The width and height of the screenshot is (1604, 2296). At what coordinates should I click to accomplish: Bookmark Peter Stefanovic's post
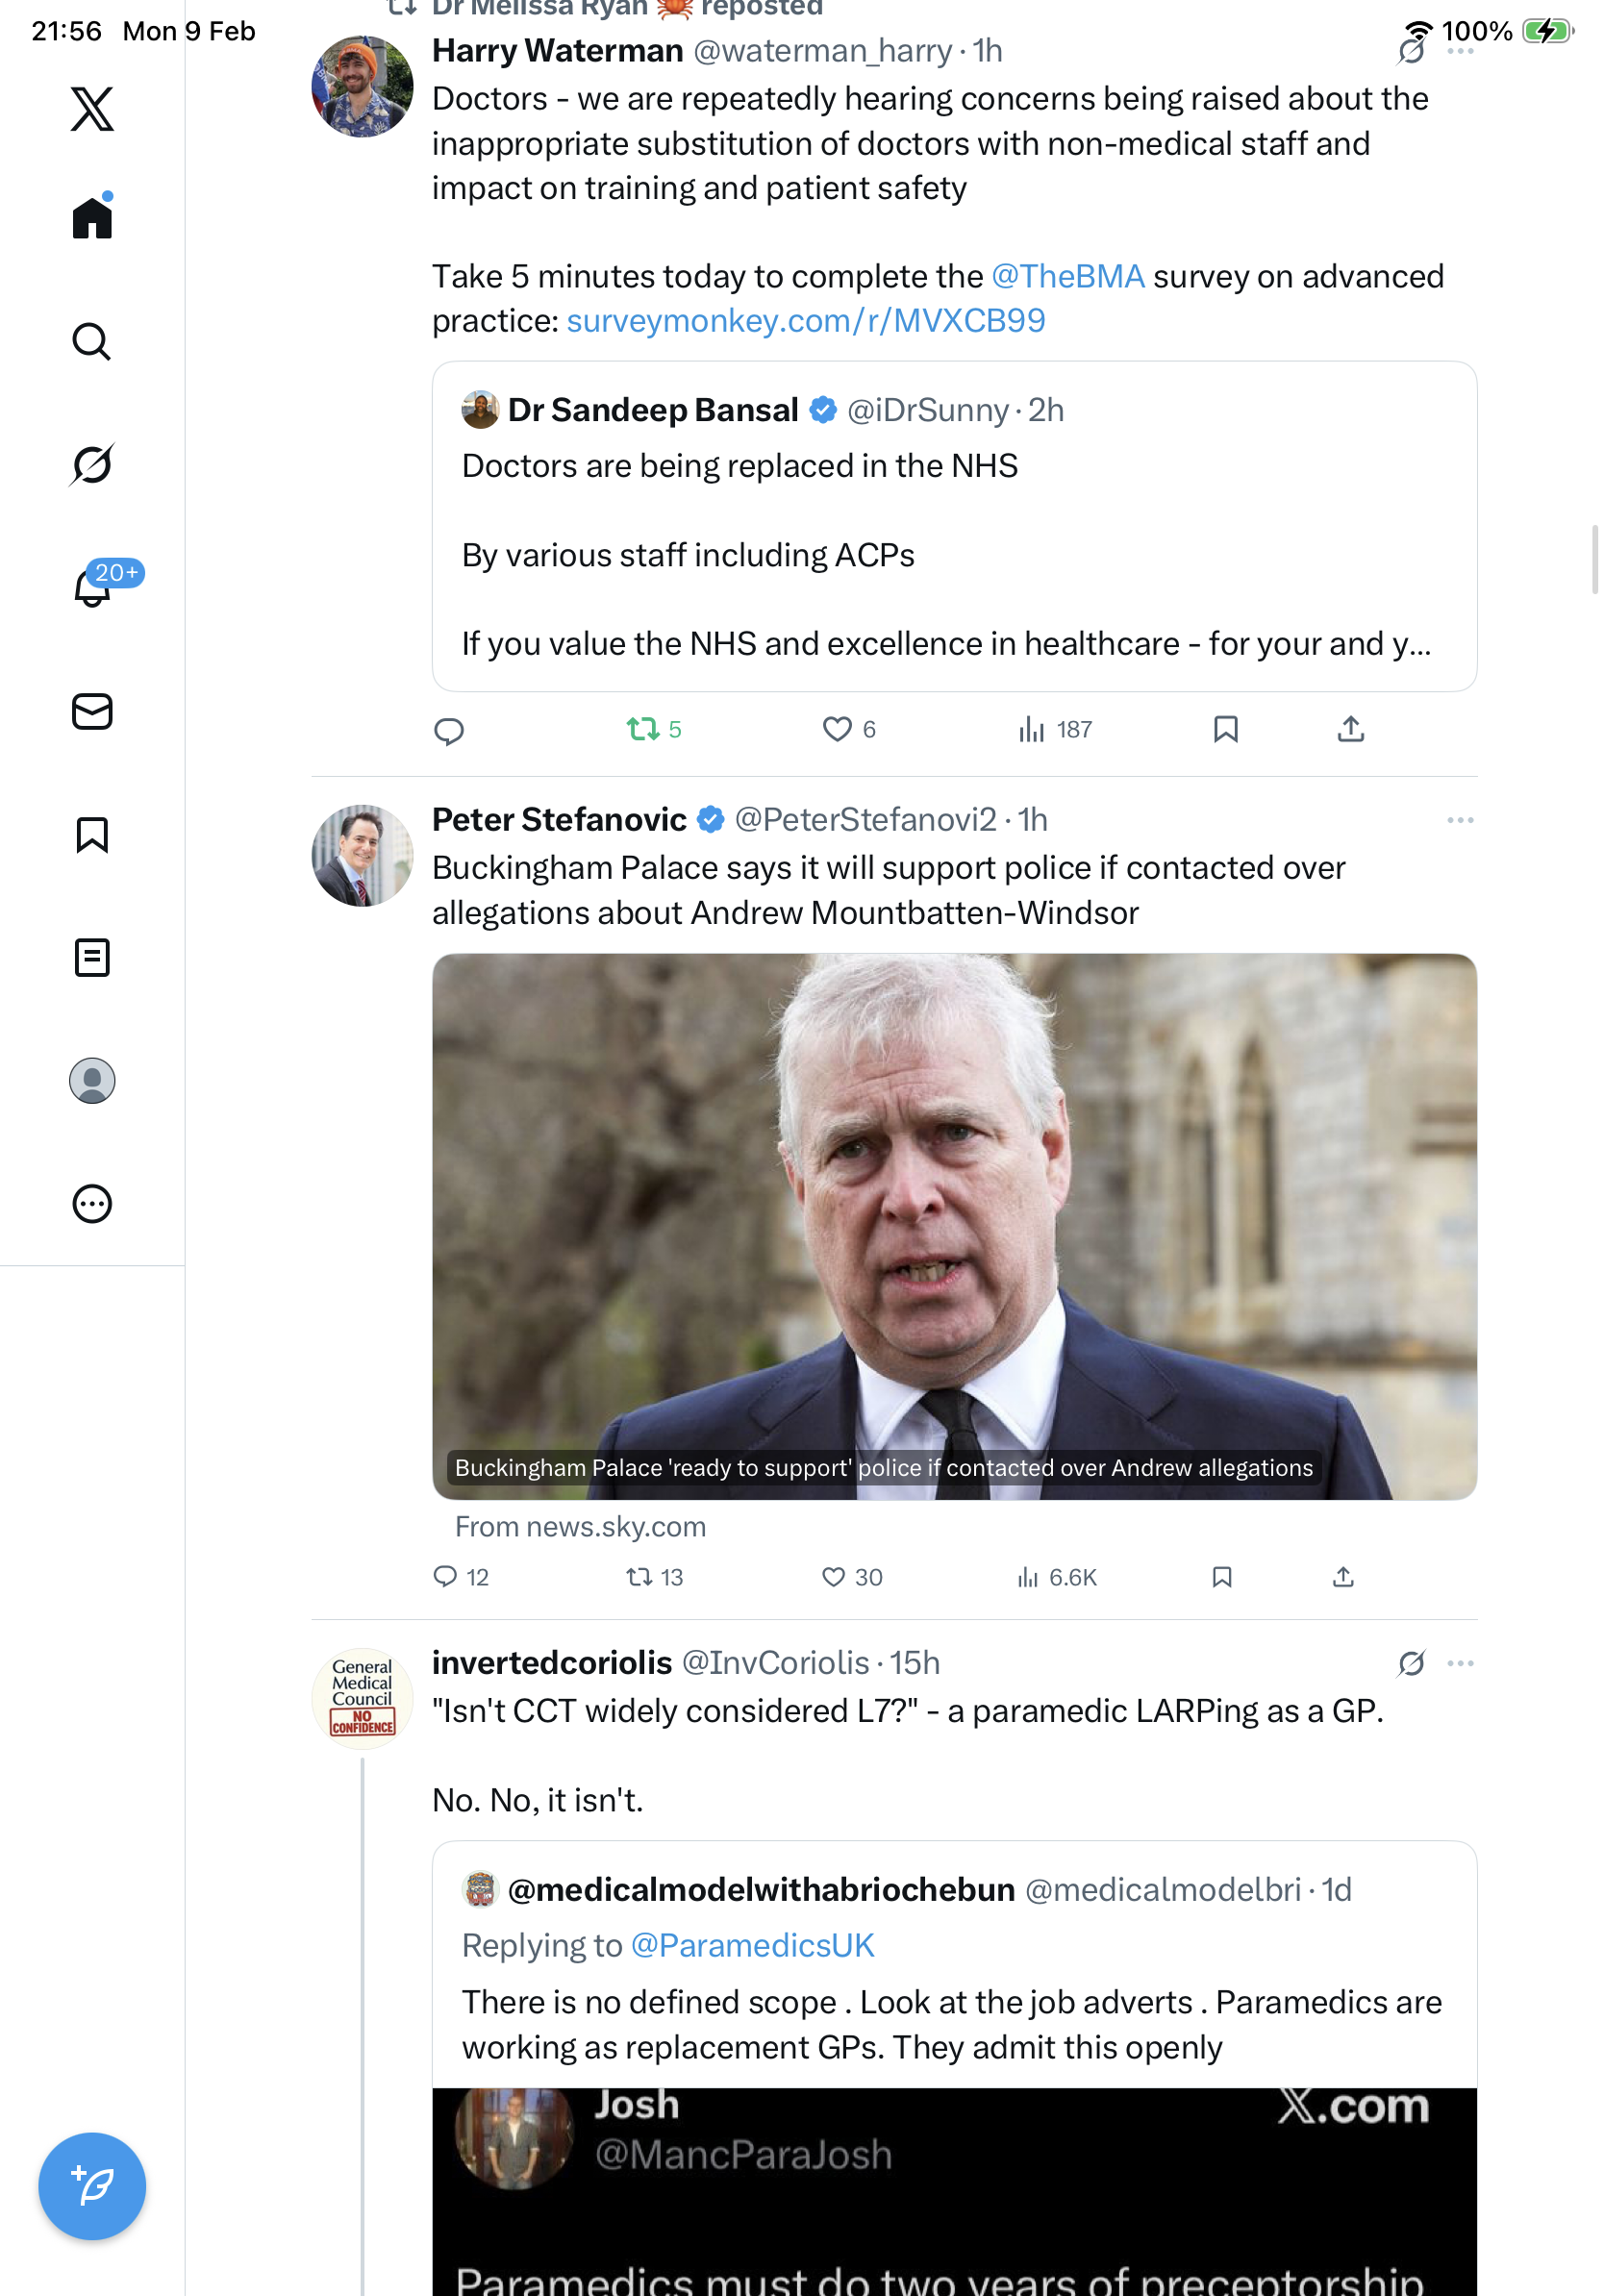[x=1221, y=1577]
